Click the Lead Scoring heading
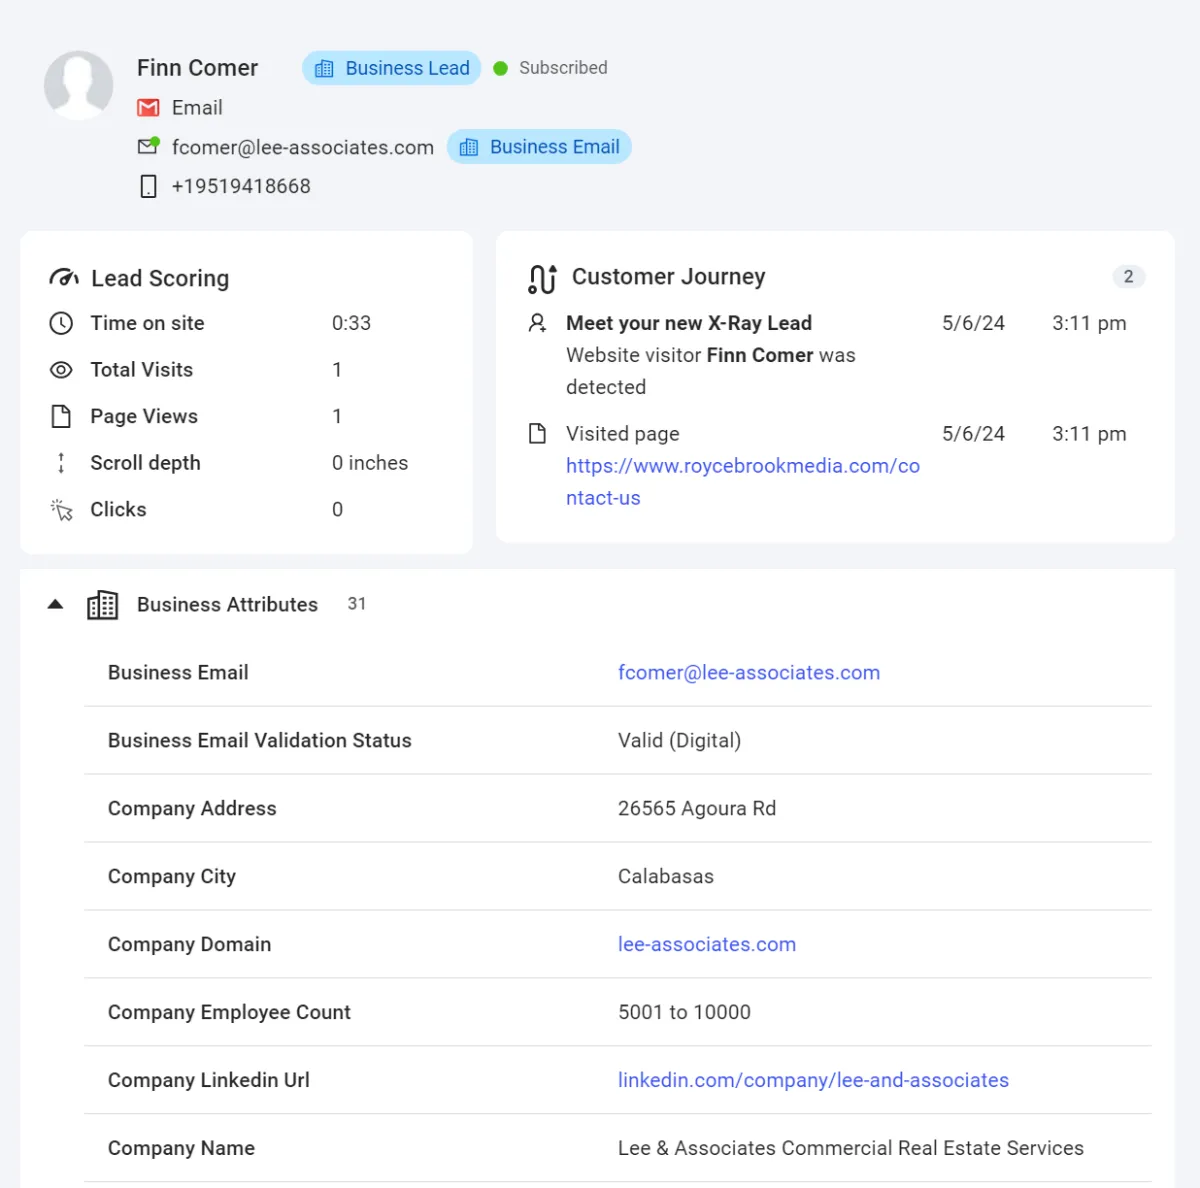Screen dimensions: 1200x1188 coord(160,278)
